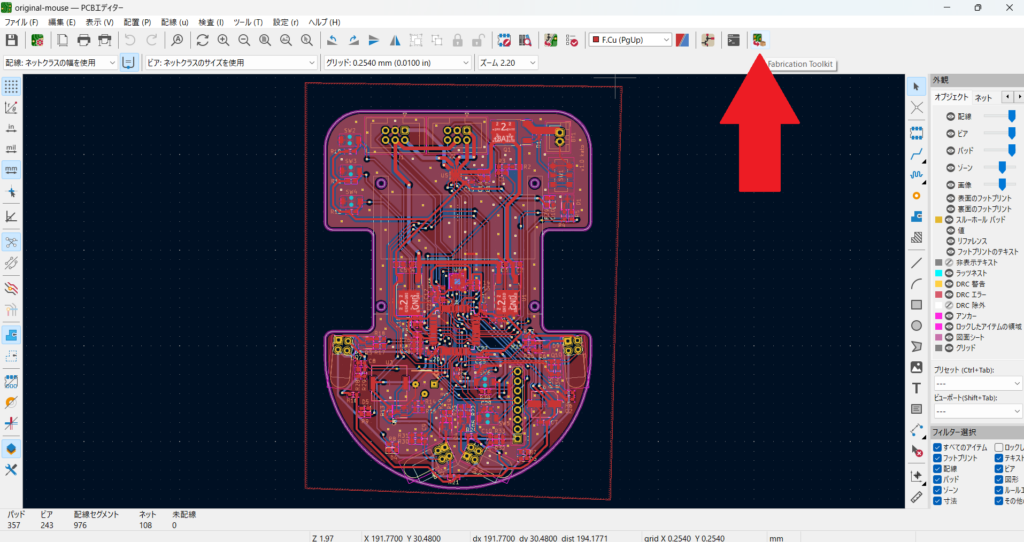
Task: Open the 表示 (V) menu
Action: 99,22
